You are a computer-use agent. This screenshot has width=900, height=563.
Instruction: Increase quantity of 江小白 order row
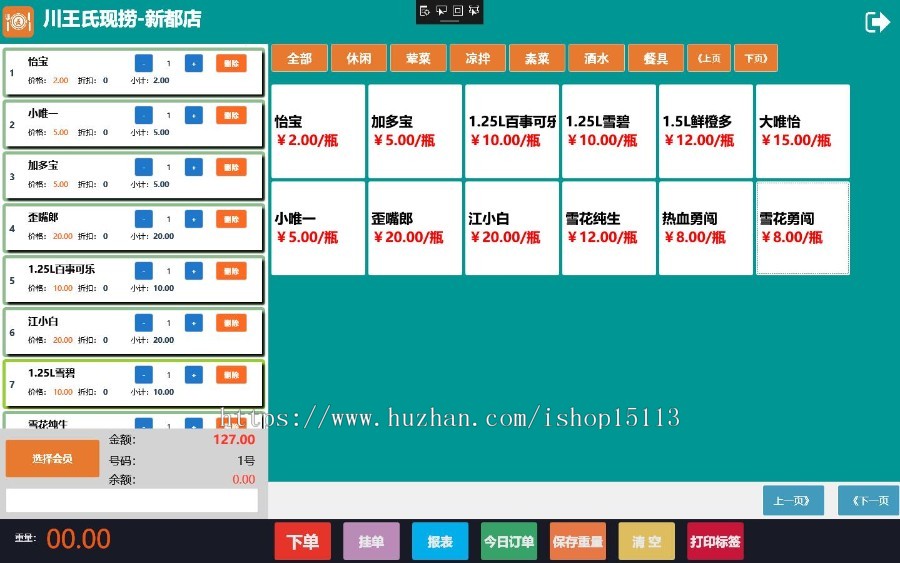(x=194, y=323)
